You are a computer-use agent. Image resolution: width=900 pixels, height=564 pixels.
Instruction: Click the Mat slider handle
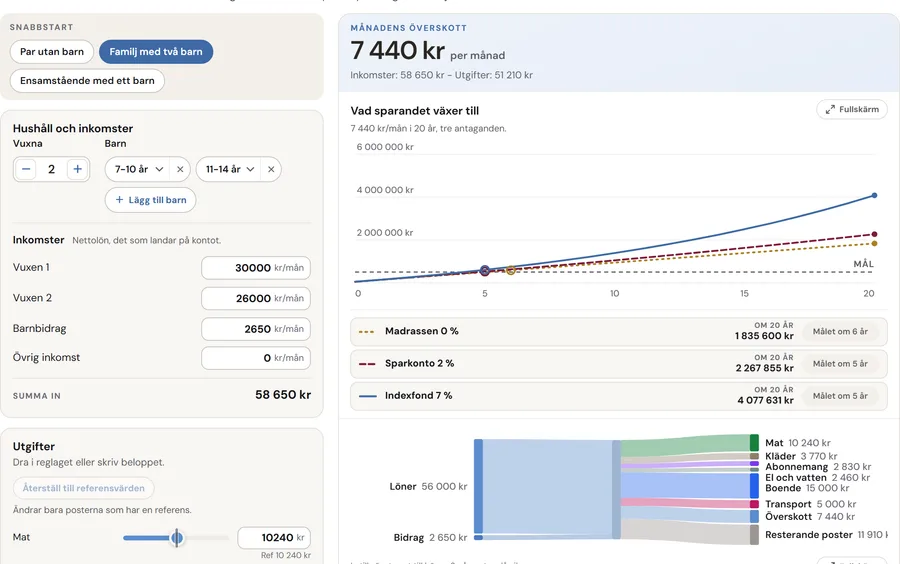click(177, 538)
